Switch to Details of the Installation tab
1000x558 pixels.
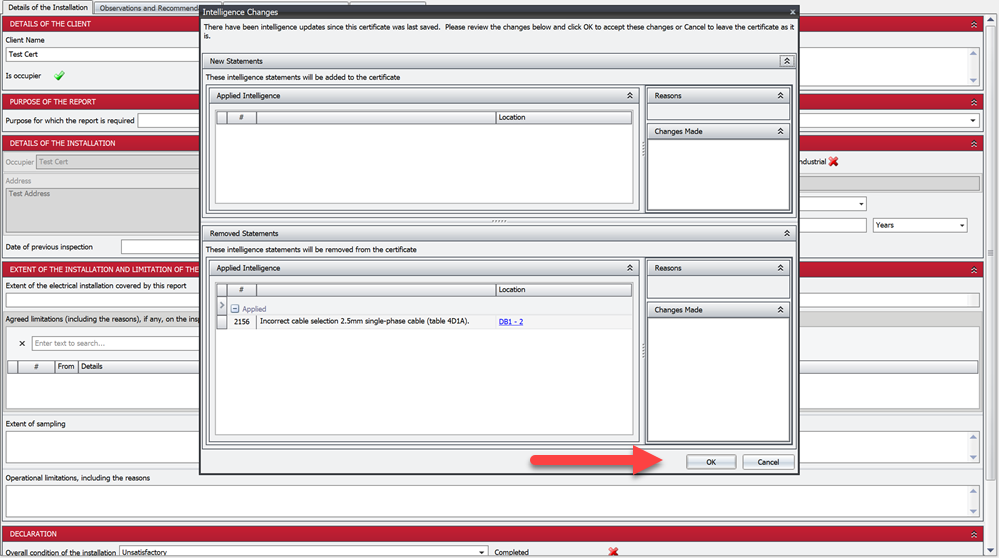(48, 8)
